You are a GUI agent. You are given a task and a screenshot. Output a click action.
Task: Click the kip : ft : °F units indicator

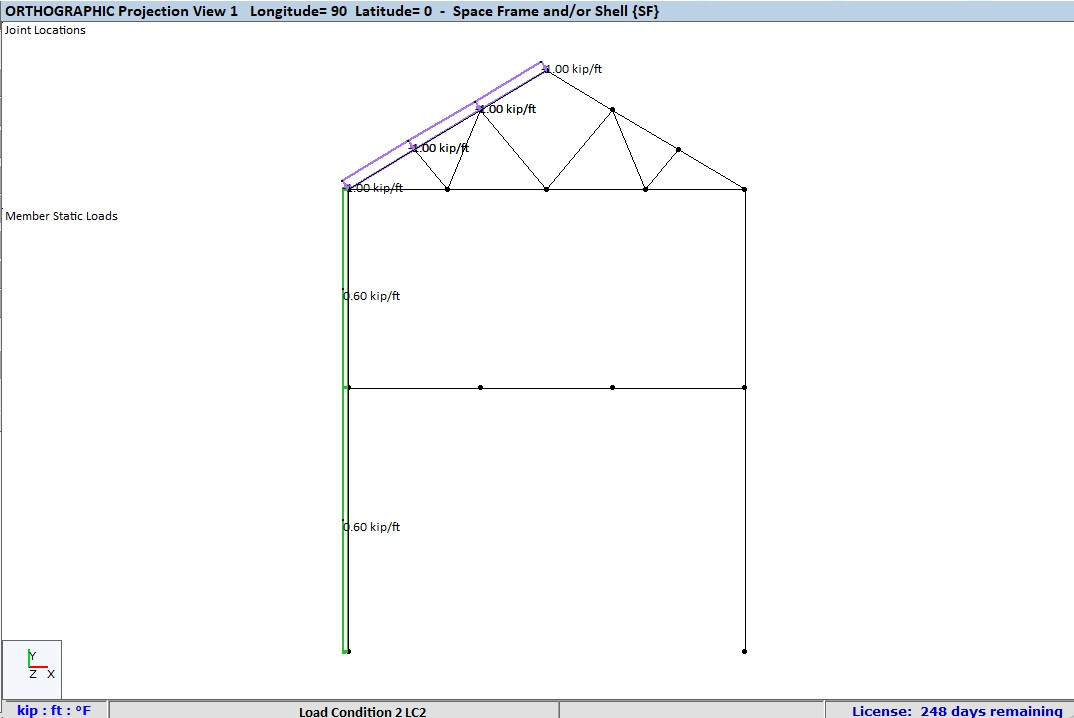pos(54,710)
